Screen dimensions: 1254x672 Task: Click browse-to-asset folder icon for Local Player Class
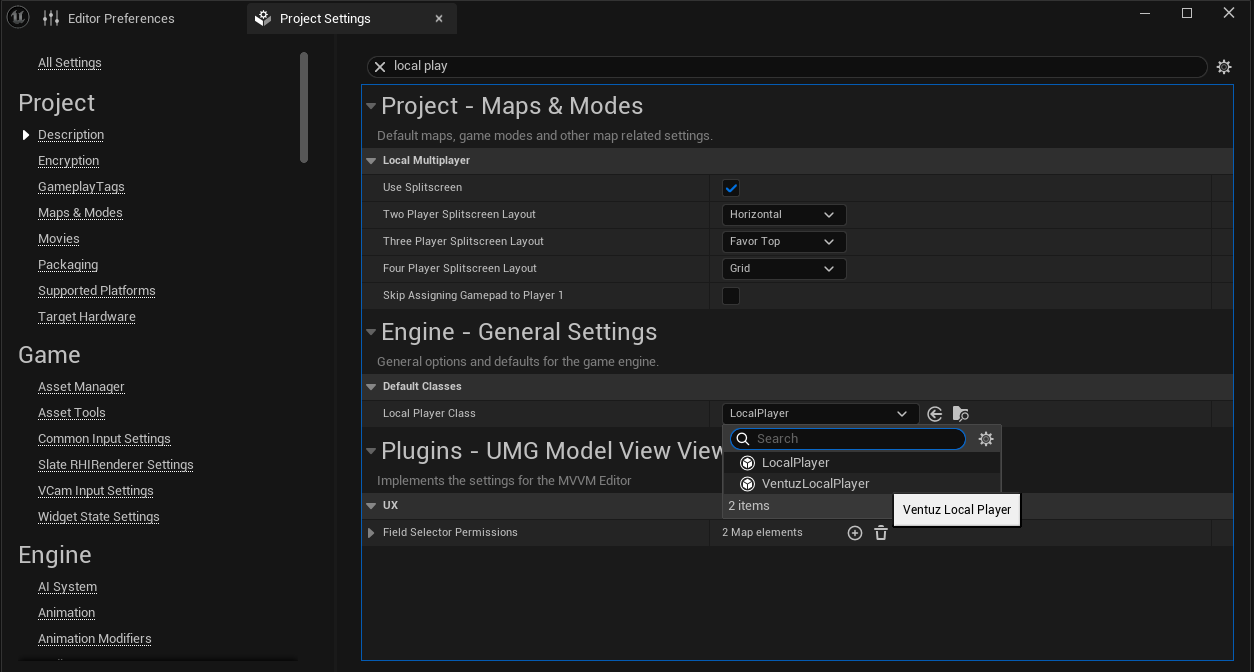point(960,414)
